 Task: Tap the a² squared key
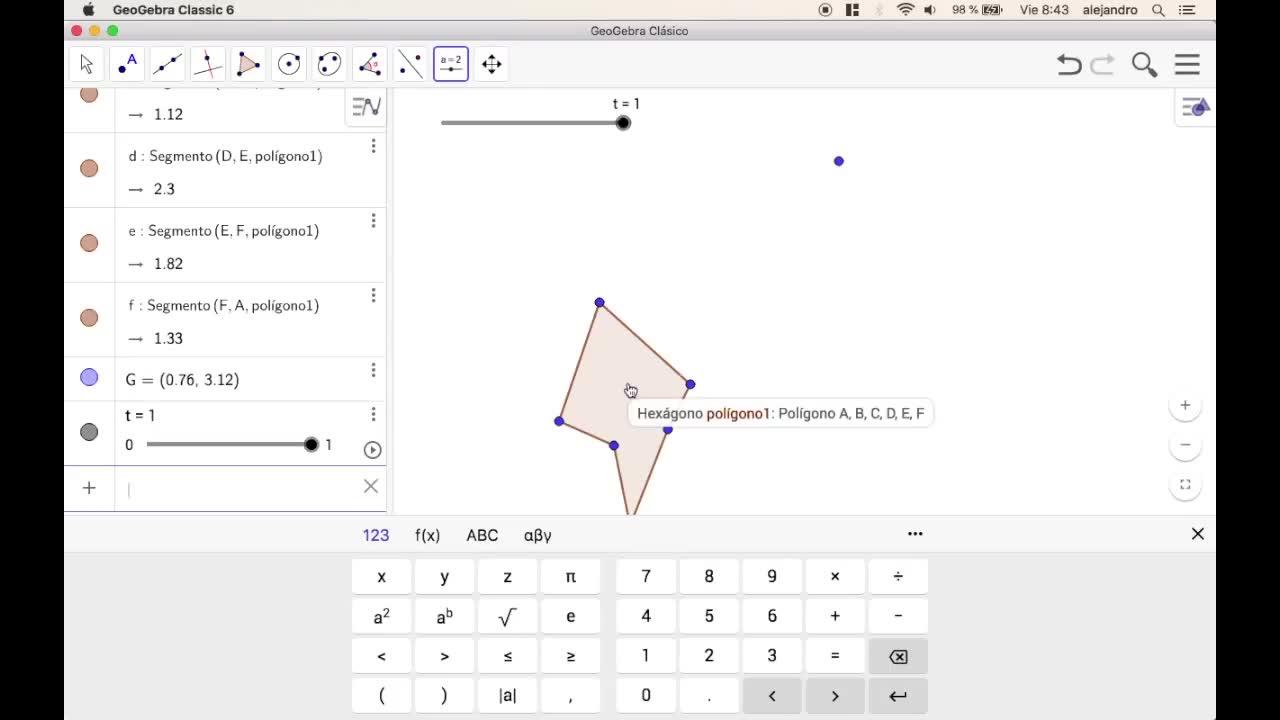click(x=381, y=616)
